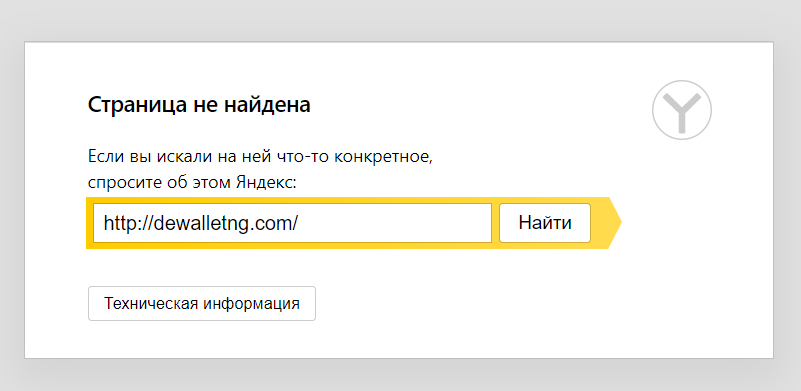
Task: Click the empty end of the search field after the URL
Action: click(x=393, y=223)
